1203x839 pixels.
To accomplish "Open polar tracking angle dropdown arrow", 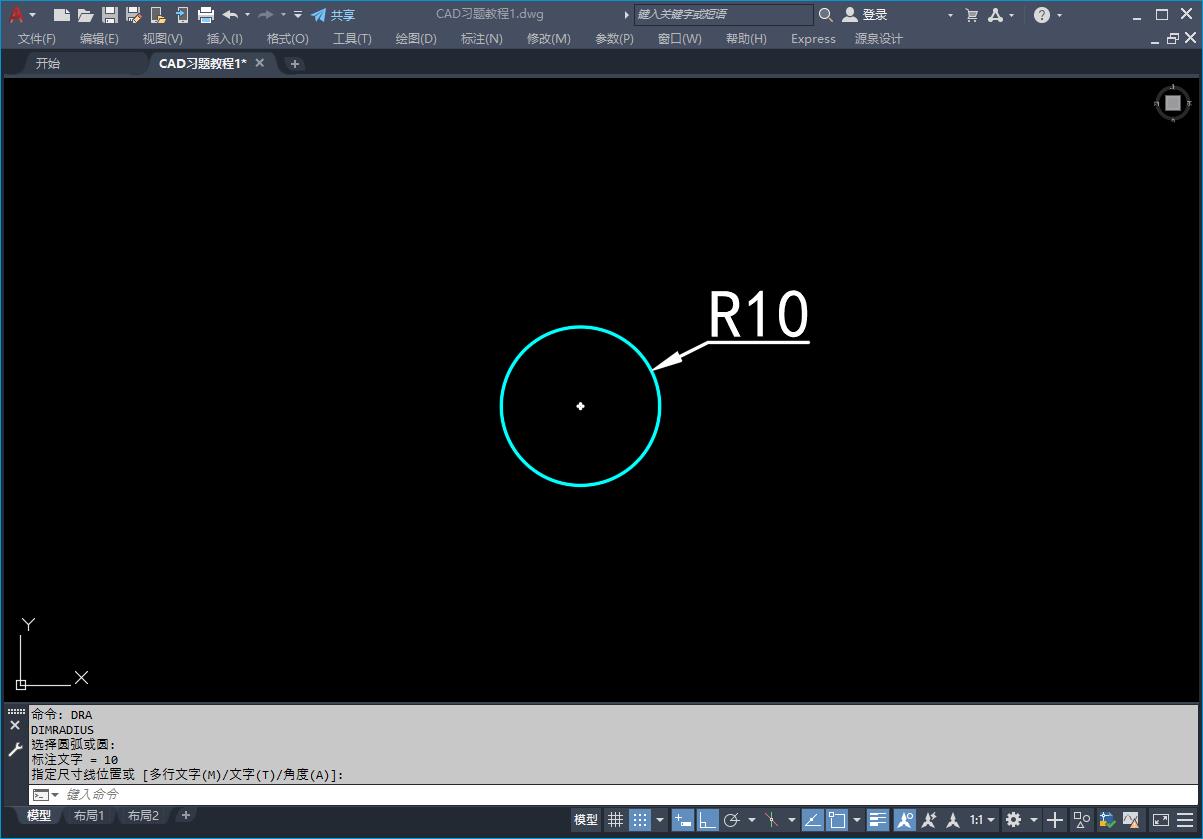I will coord(751,820).
